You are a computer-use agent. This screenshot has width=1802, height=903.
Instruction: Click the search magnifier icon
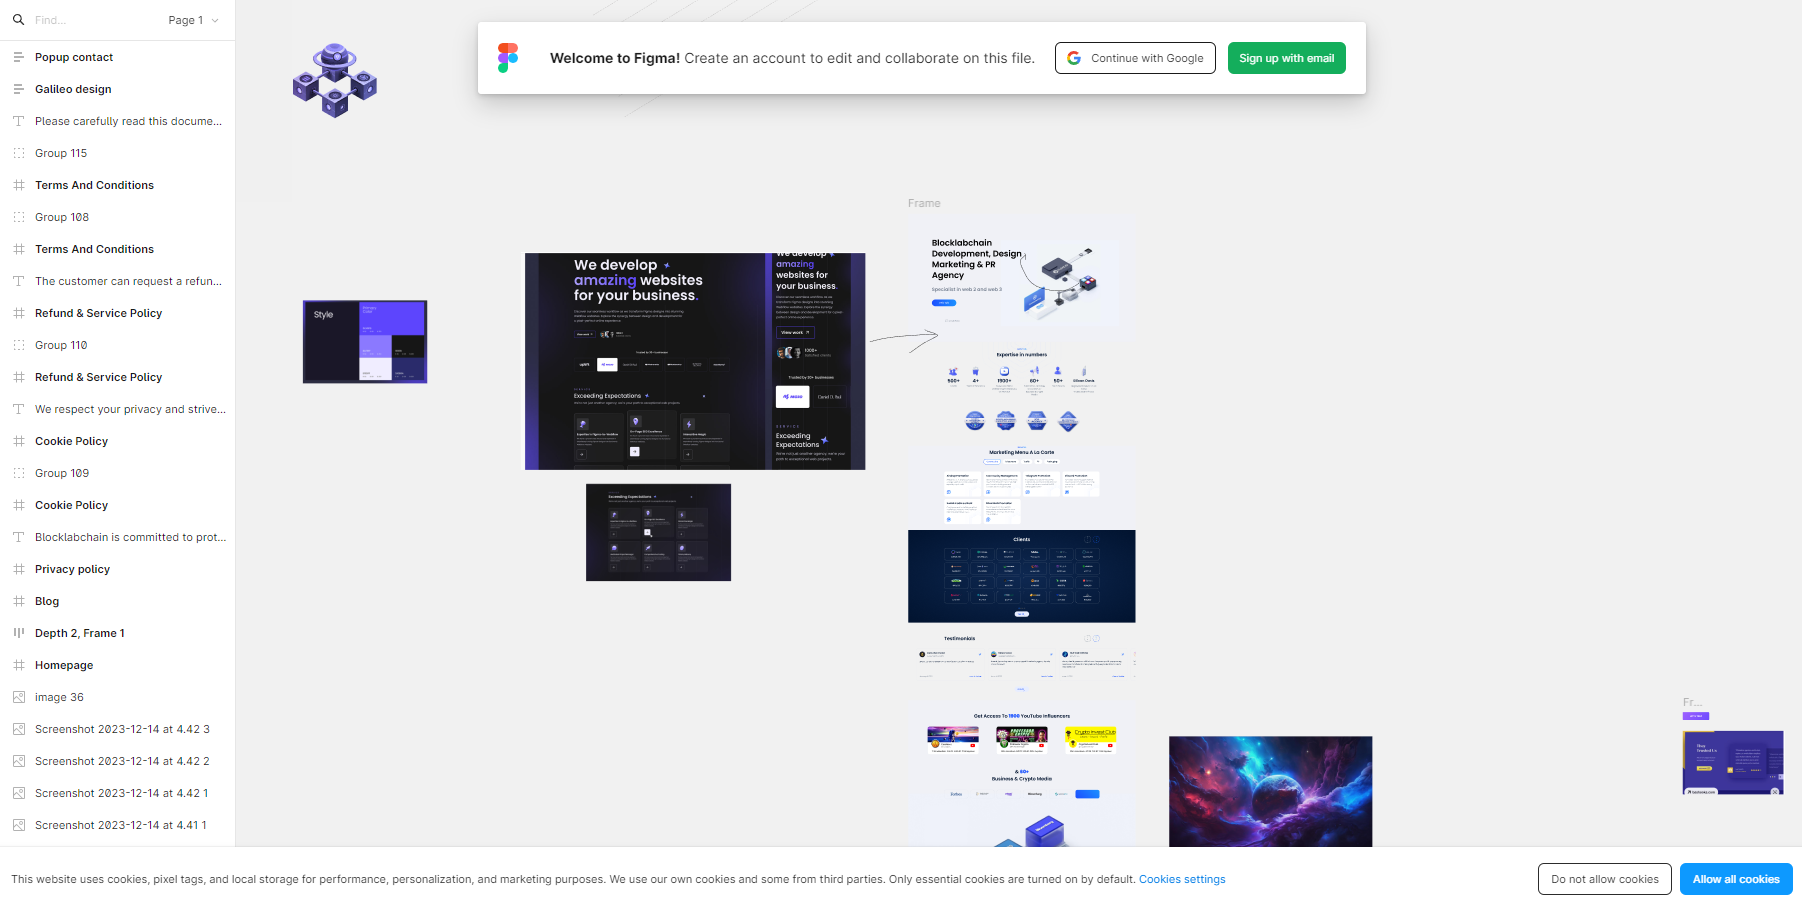point(18,20)
